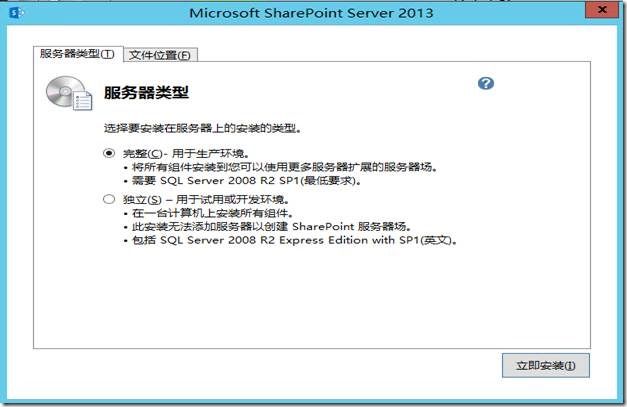
Task: Switch to the 文件位置(F) tab
Action: (x=160, y=55)
